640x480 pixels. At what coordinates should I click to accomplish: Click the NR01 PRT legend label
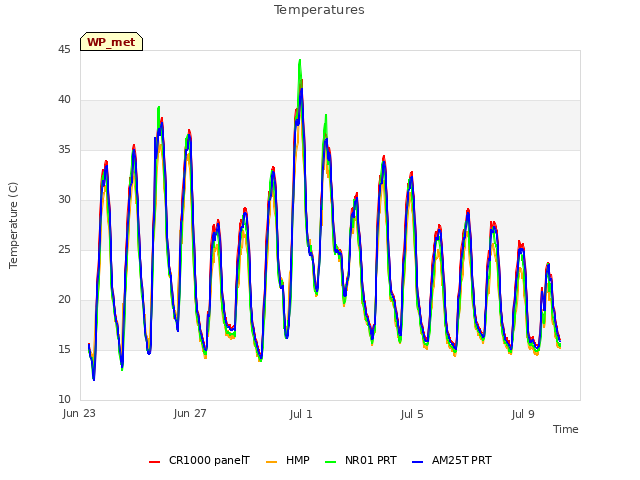(371, 460)
